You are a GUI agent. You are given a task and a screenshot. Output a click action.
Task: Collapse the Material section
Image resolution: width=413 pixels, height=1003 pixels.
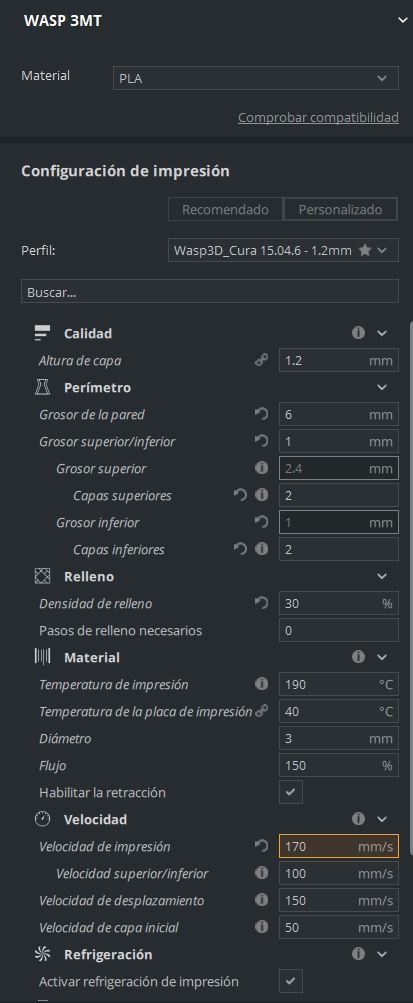(x=382, y=657)
